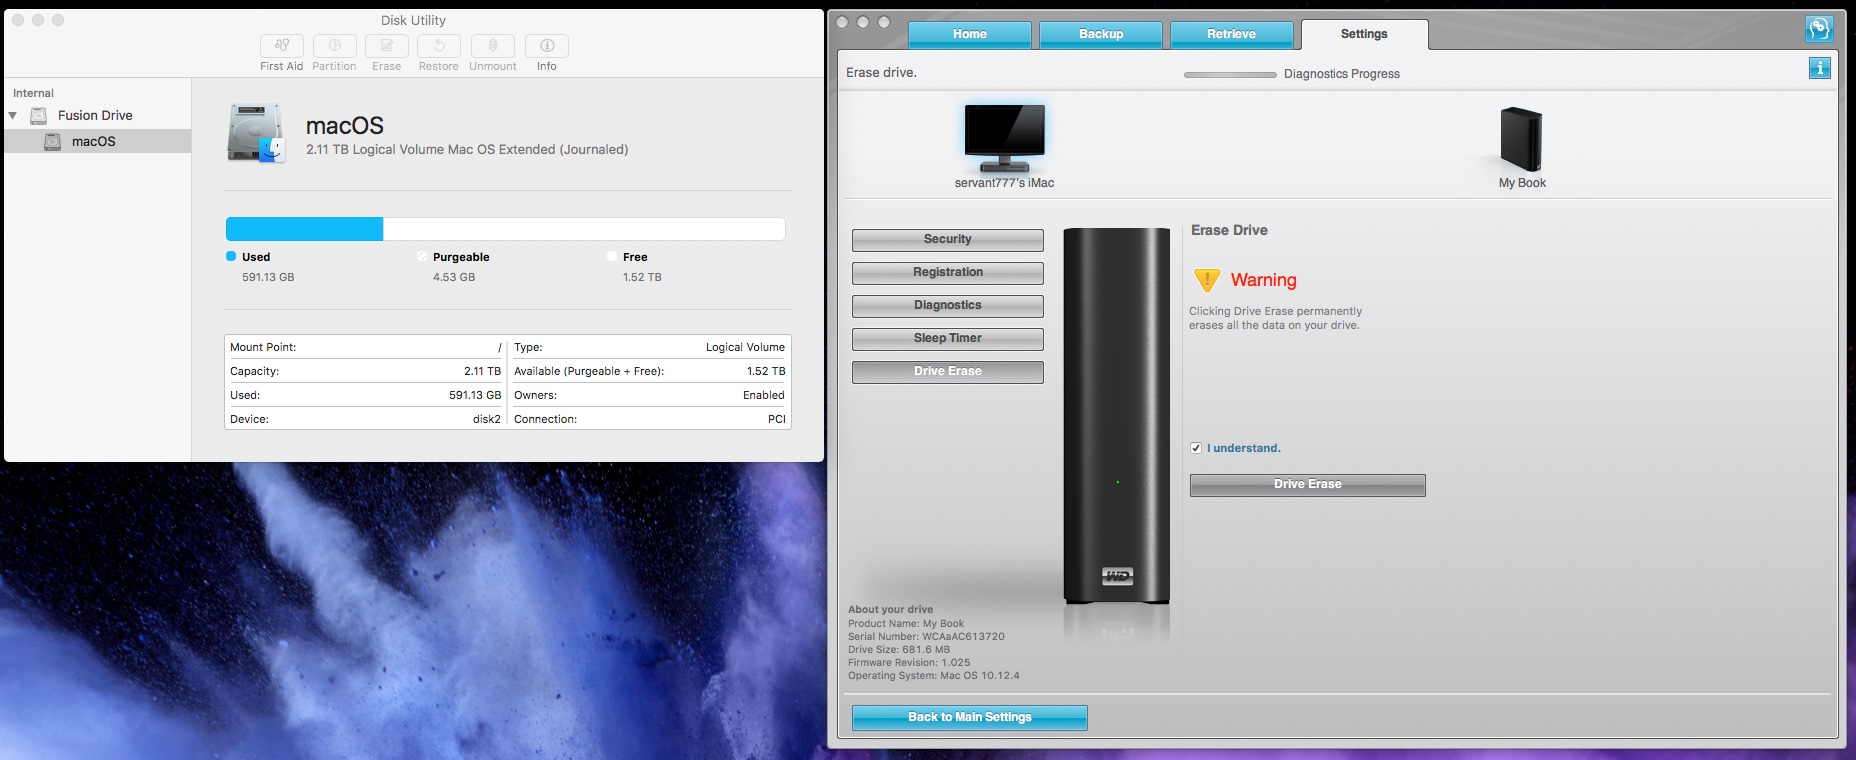Click the Partition toolbar icon

tap(334, 46)
